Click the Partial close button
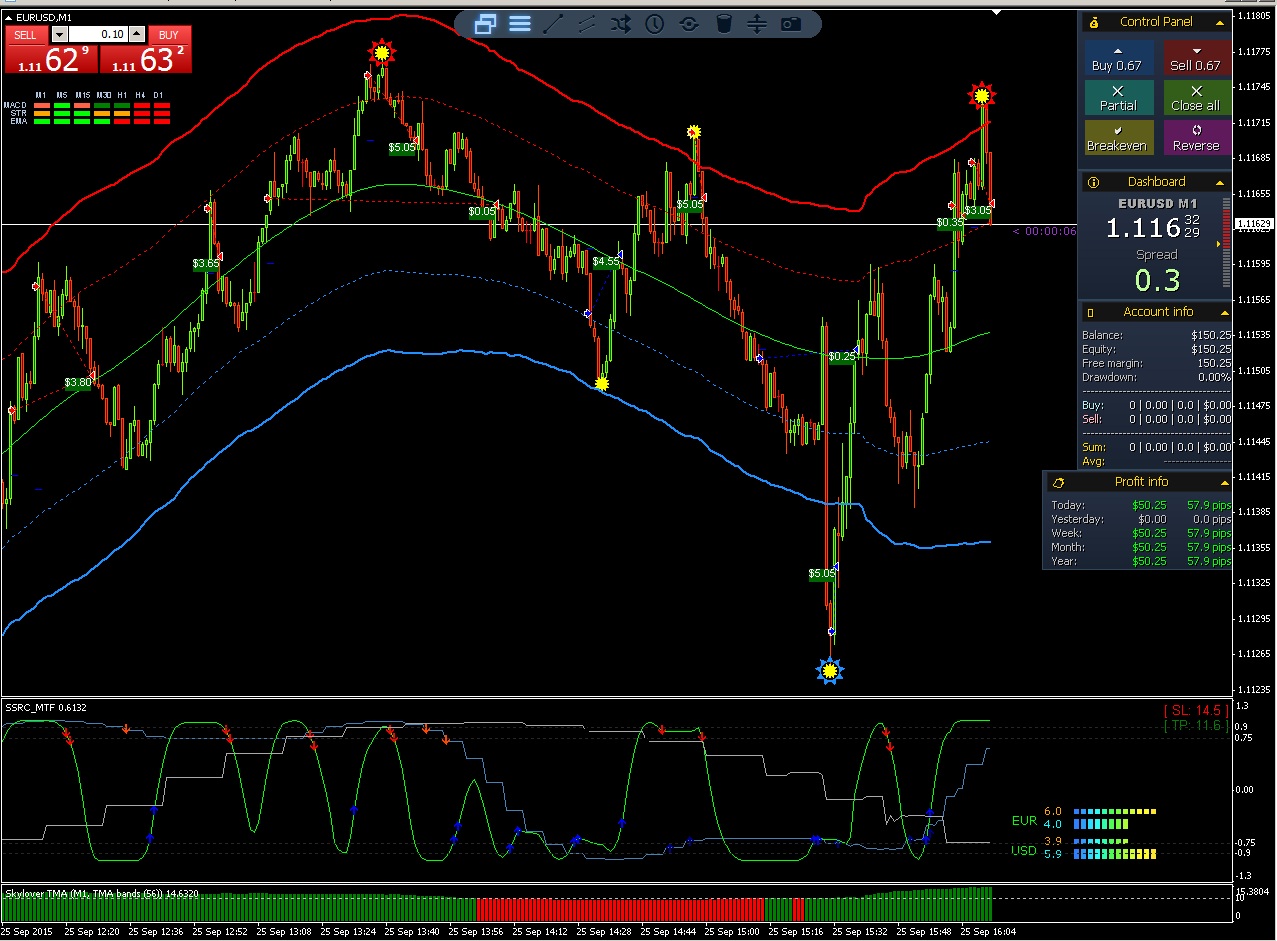Screen dimensions: 1277x941 [x=1117, y=98]
